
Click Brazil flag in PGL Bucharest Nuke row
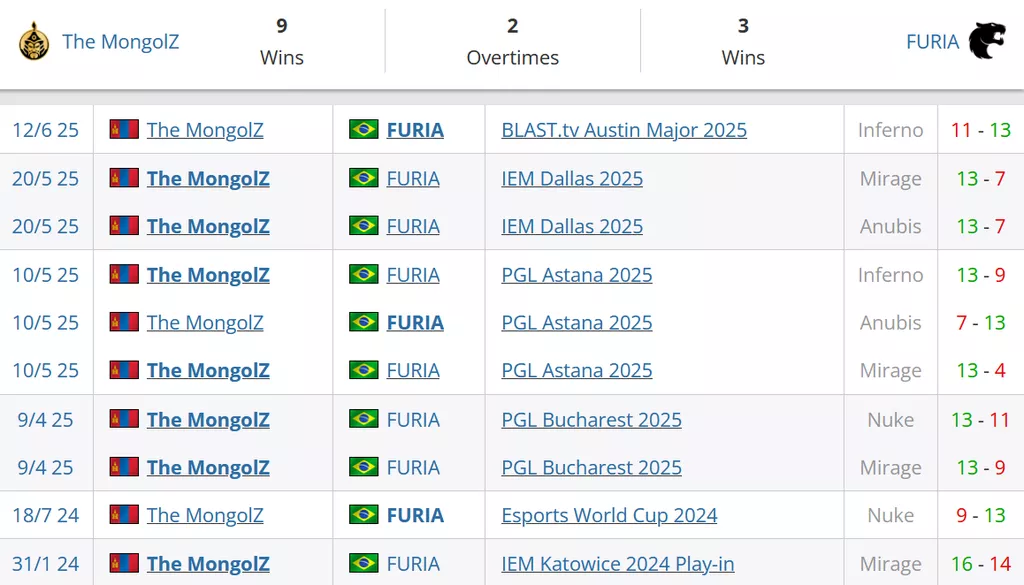point(364,419)
